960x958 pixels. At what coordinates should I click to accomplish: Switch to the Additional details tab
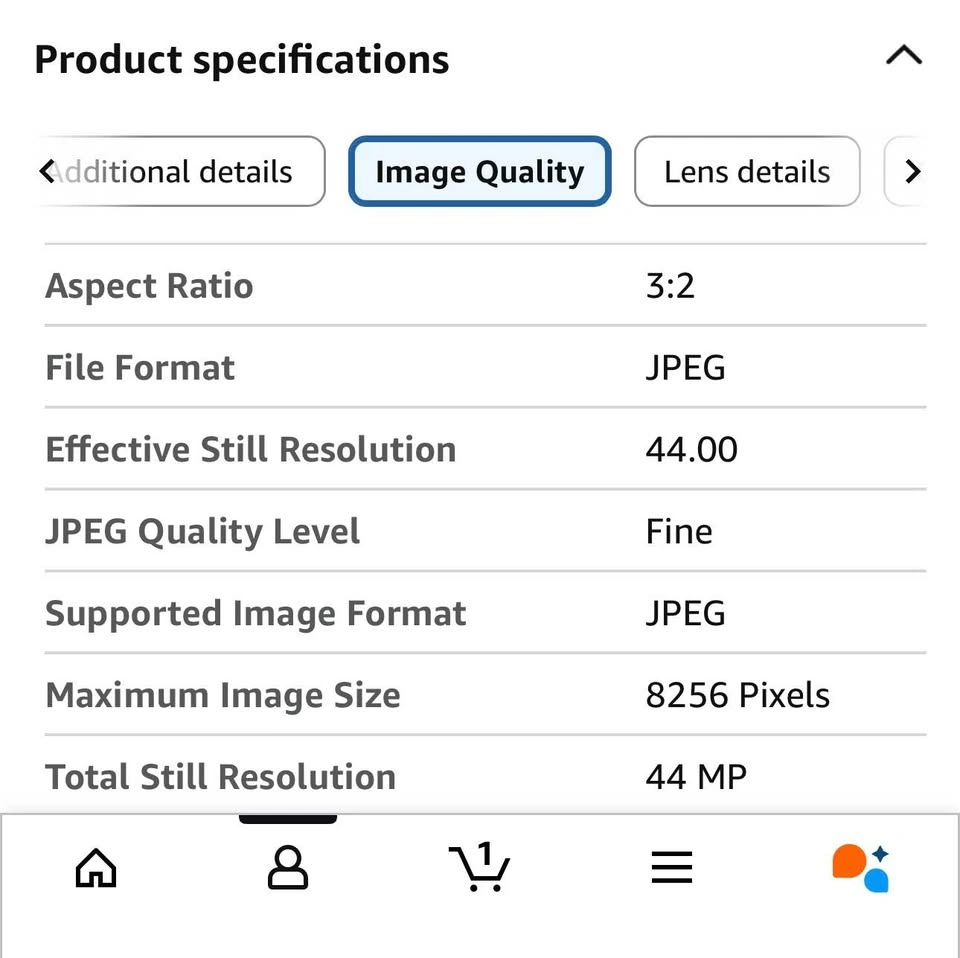pyautogui.click(x=181, y=171)
